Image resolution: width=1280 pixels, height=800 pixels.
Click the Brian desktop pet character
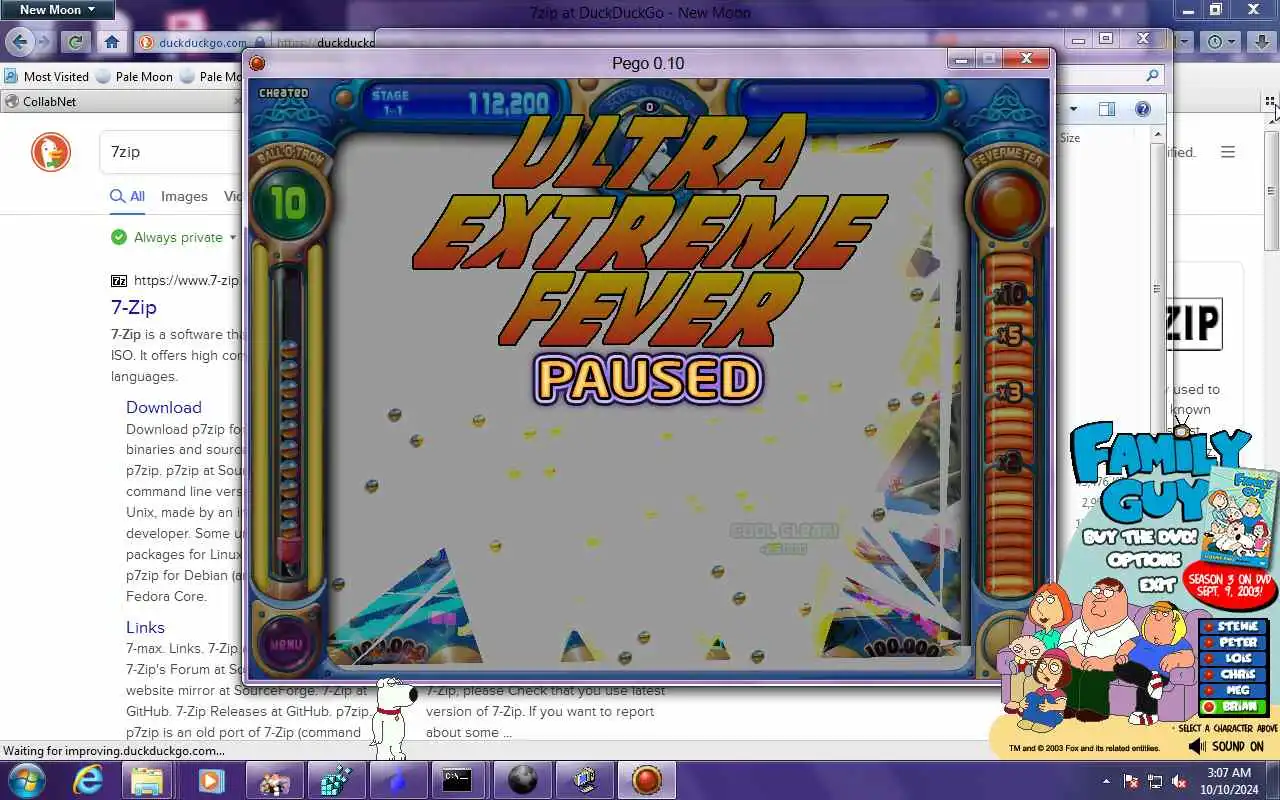tap(393, 718)
